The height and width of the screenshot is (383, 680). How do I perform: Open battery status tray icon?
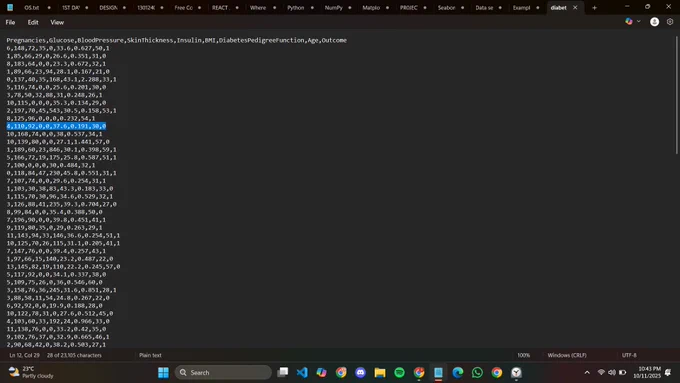[623, 373]
